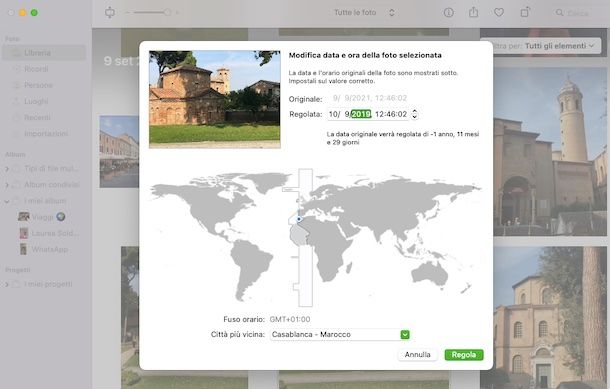
Task: Click the search magnifier icon
Action: tap(559, 13)
